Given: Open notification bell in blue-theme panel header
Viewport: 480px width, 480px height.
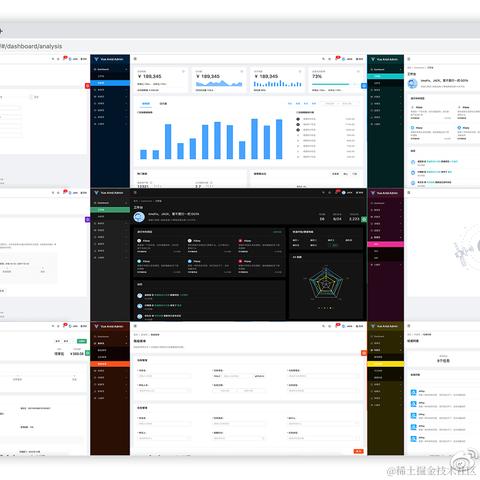Looking at the screenshot, I should (337, 58).
